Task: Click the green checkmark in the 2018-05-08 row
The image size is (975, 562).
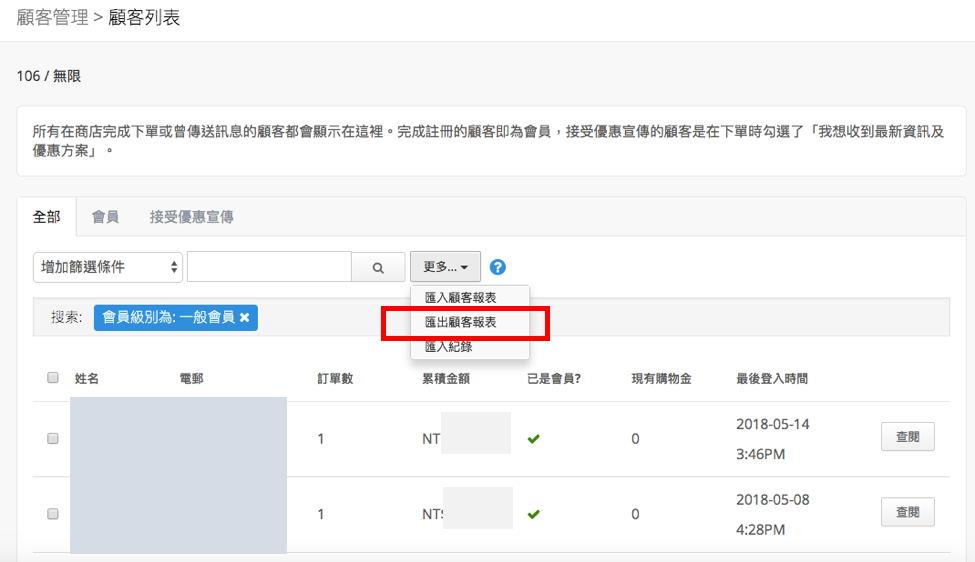Action: (533, 514)
